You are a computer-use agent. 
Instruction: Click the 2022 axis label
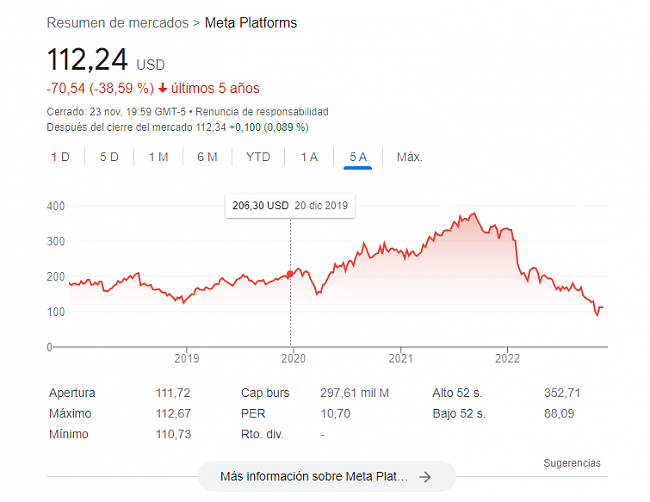[507, 359]
